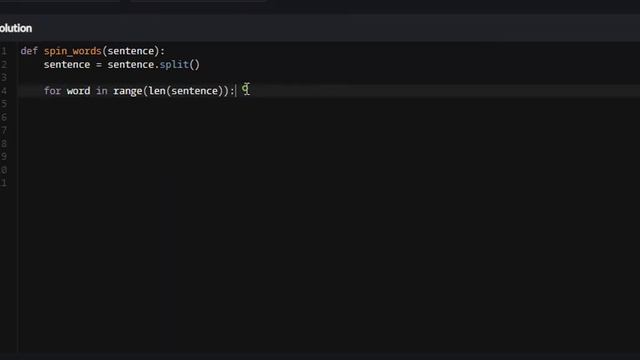Click the split() call on line 2
Image resolution: width=640 pixels, height=360 pixels.
click(179, 65)
